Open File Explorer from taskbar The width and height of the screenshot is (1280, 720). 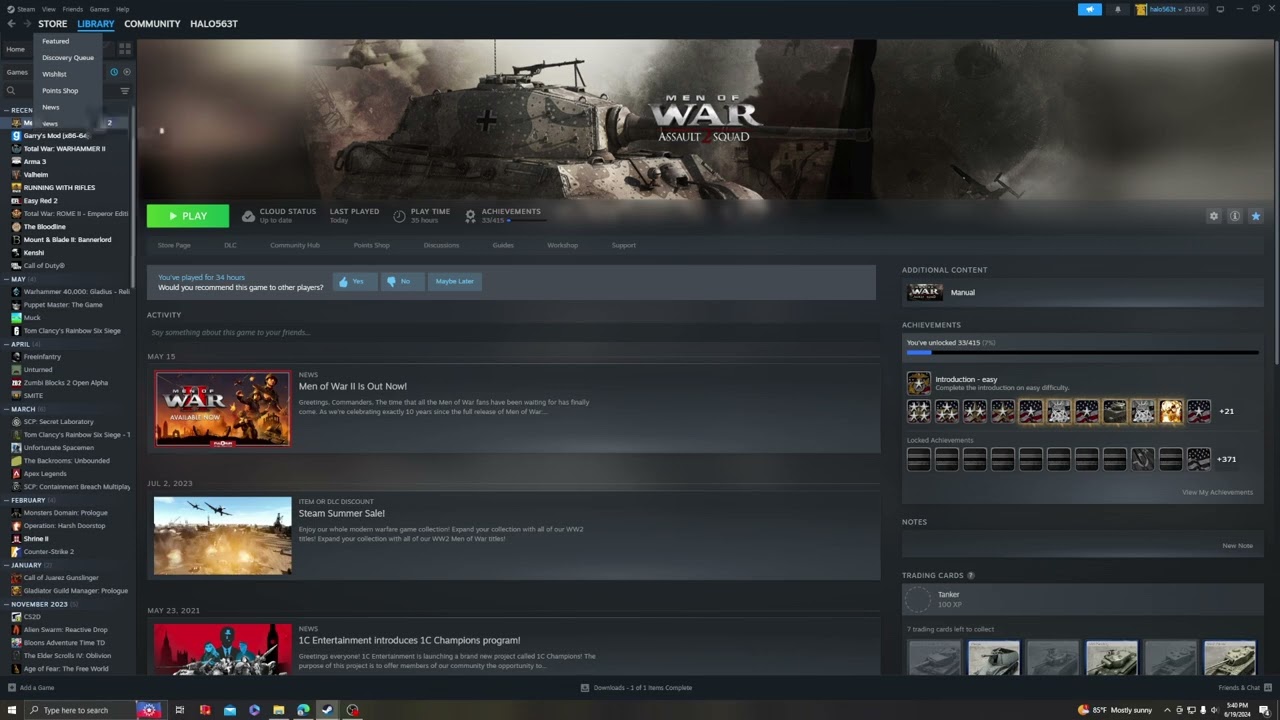279,710
